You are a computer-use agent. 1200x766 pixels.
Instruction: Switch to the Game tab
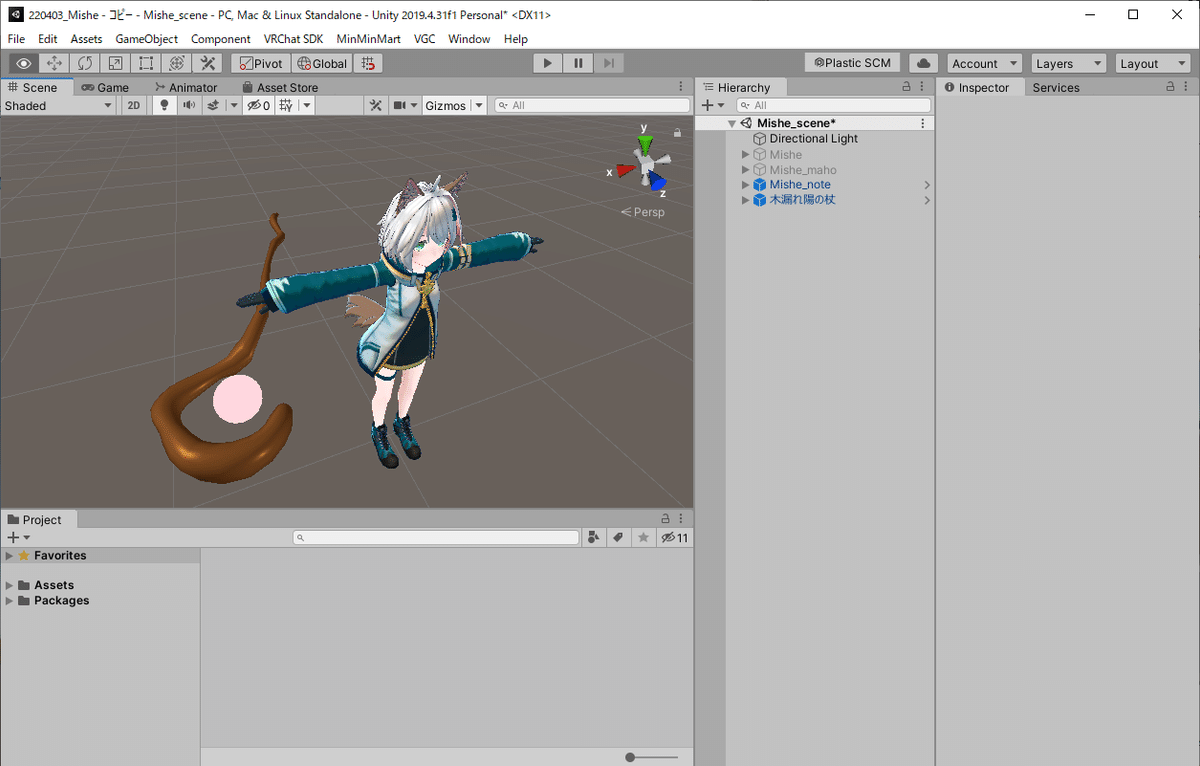coord(105,87)
